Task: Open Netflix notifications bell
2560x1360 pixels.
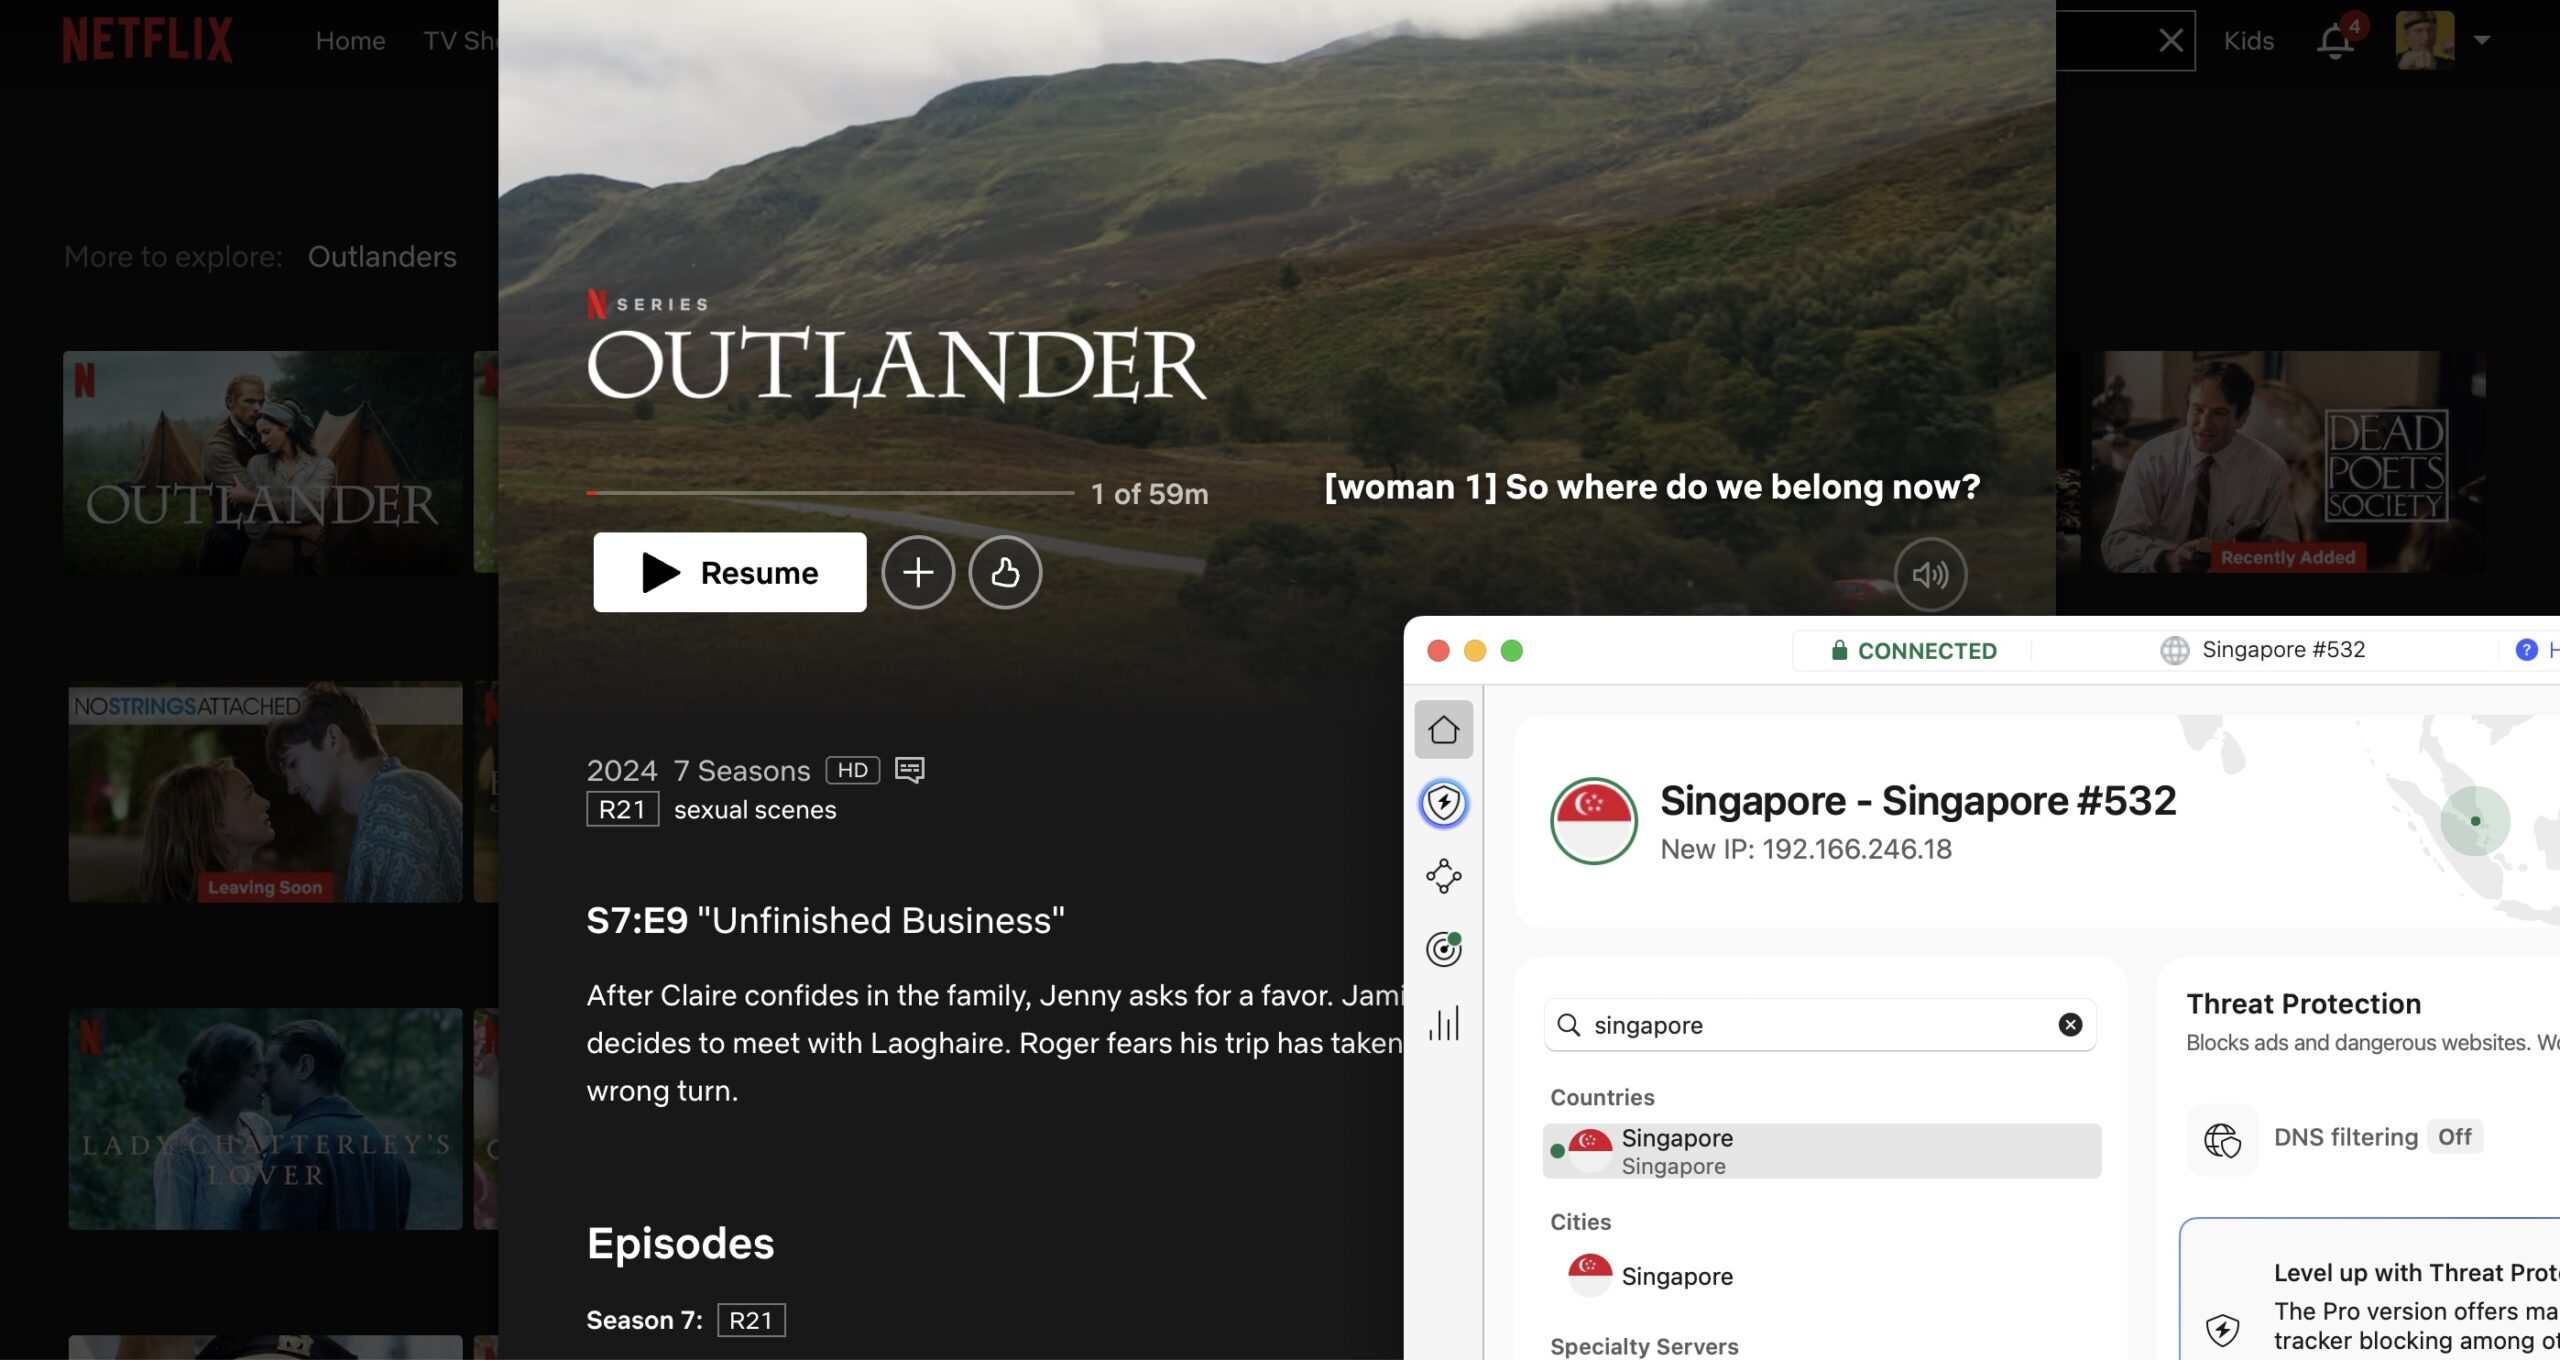Action: pyautogui.click(x=2335, y=40)
